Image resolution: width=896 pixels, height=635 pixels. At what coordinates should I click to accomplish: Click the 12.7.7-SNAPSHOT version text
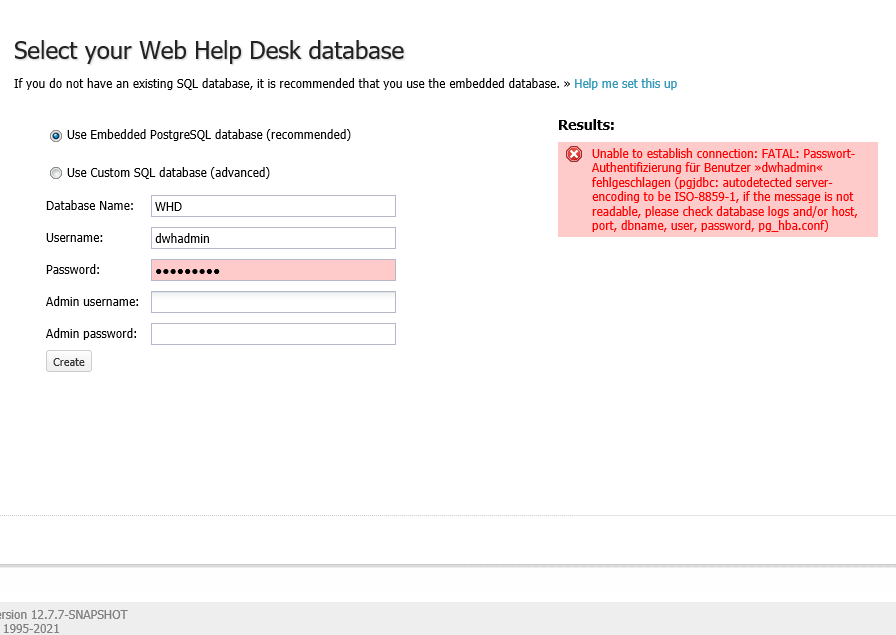(x=79, y=615)
